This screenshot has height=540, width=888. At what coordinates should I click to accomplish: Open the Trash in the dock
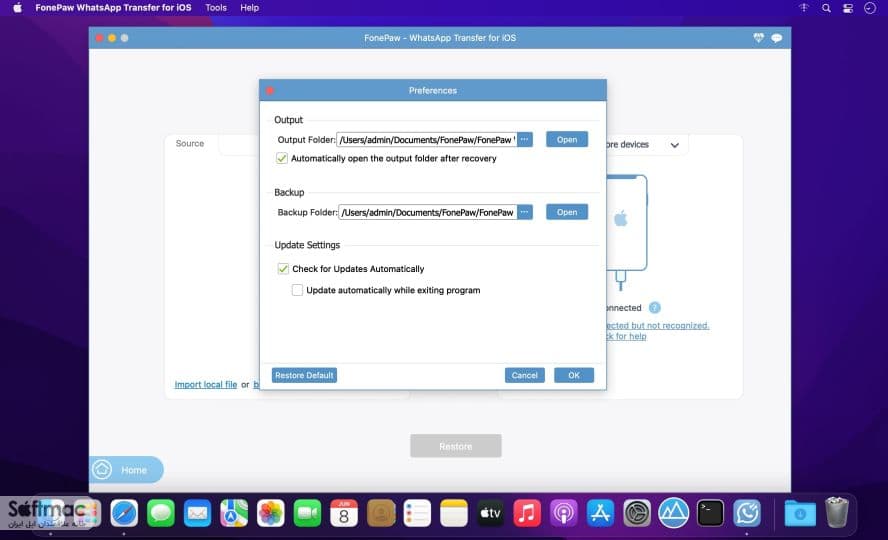(x=836, y=512)
